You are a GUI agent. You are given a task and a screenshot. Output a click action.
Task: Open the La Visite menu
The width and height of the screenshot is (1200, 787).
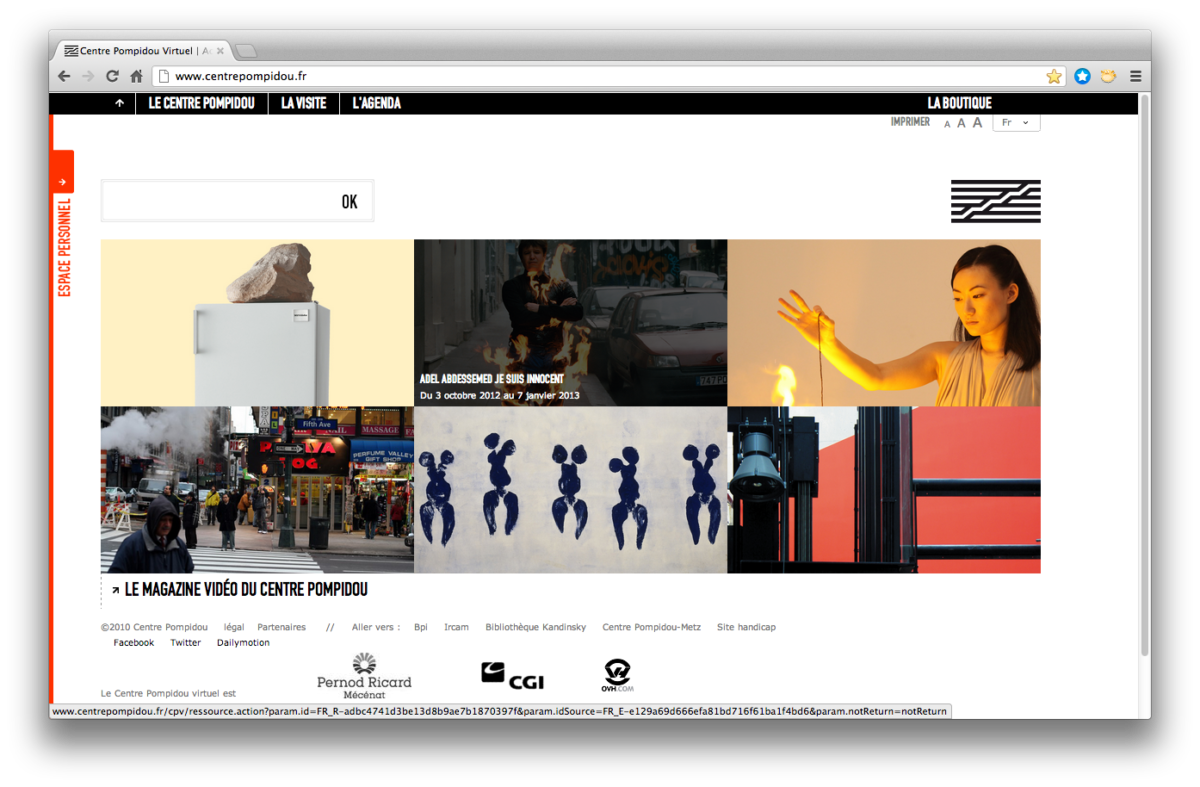pyautogui.click(x=303, y=103)
